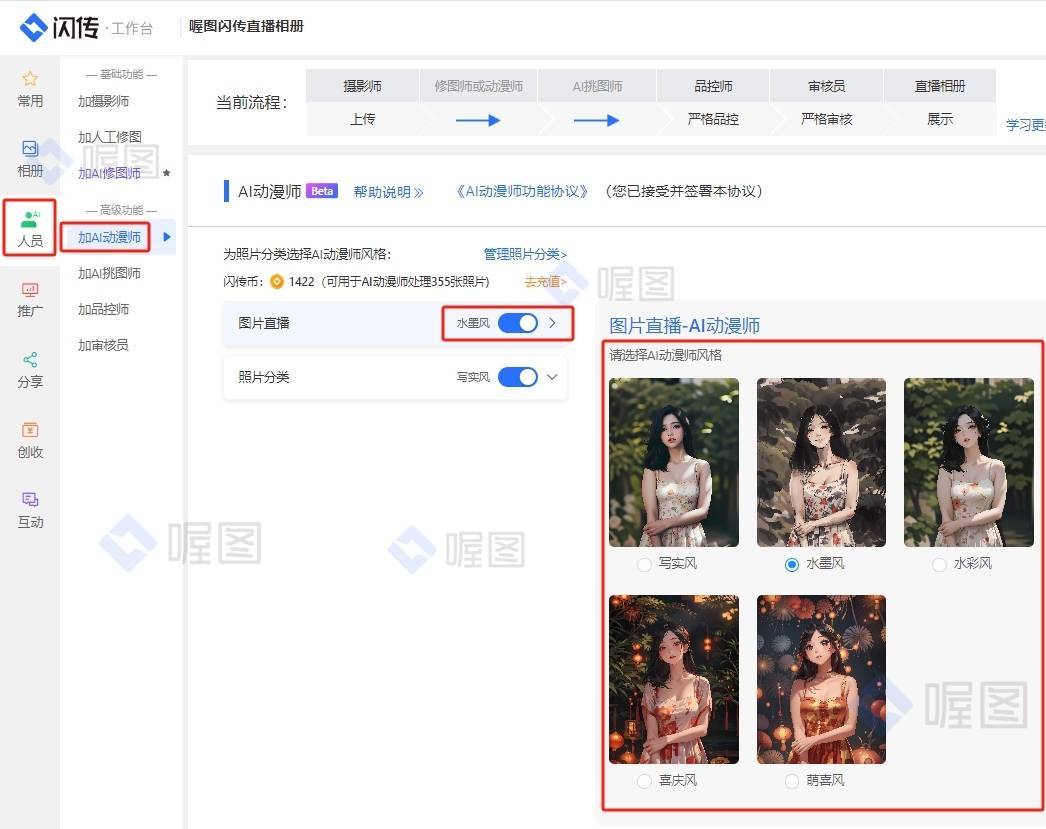Click the 闪传币 coin icon
Image resolution: width=1046 pixels, height=829 pixels.
[276, 281]
